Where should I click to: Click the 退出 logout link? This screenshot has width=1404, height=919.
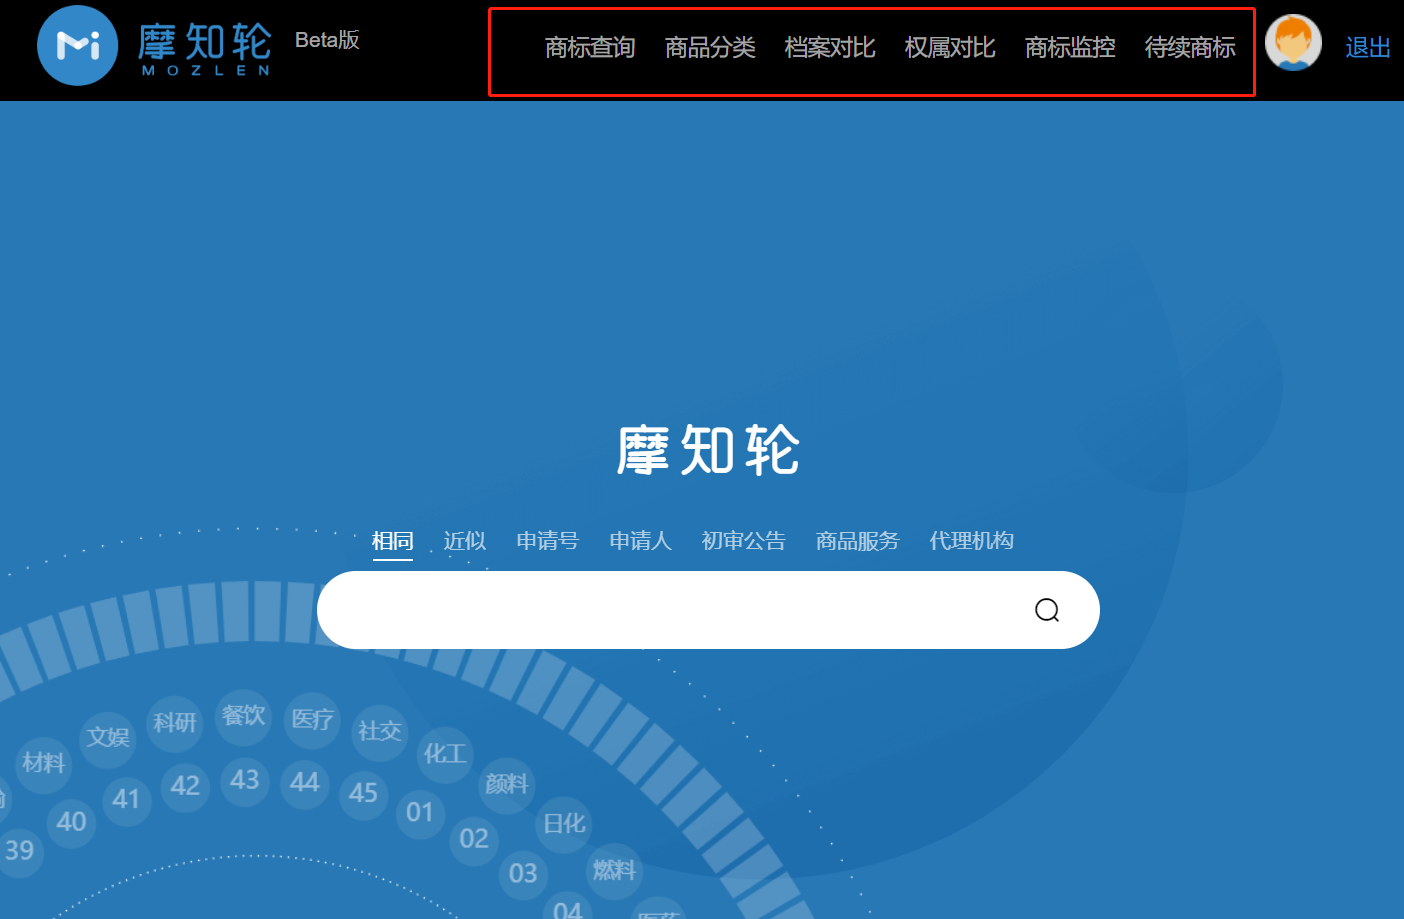[1367, 48]
